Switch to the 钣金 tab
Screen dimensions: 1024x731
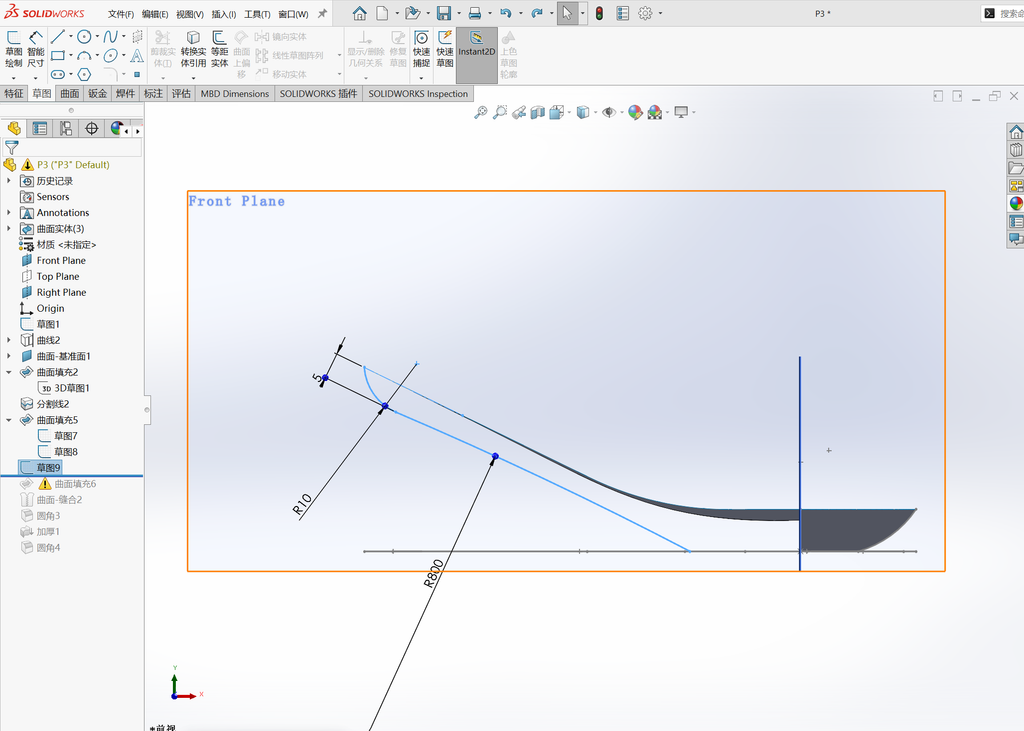98,93
